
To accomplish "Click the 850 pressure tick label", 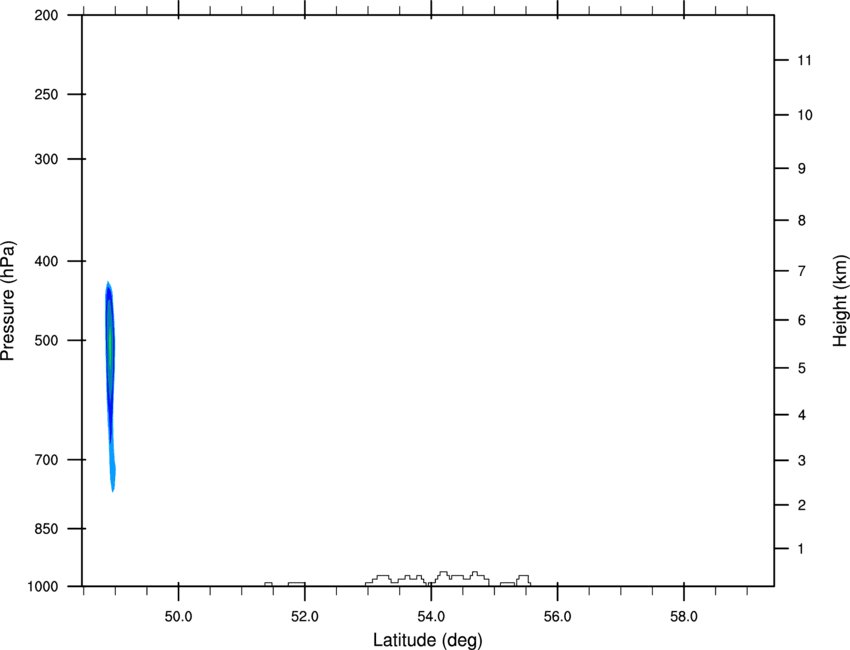I will tap(46, 529).
